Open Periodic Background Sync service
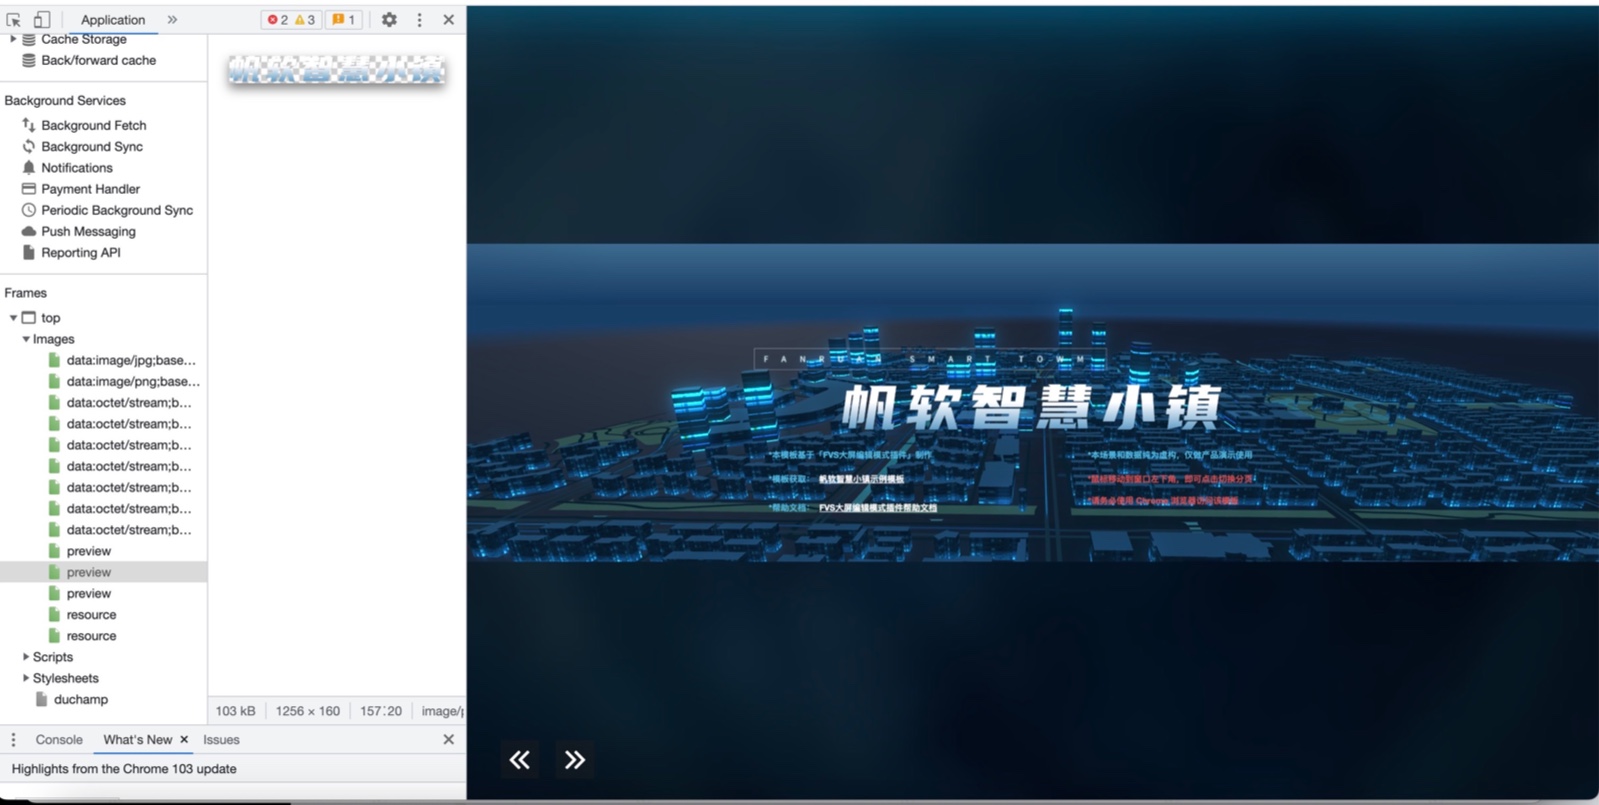This screenshot has height=805, width=1599. [x=116, y=210]
